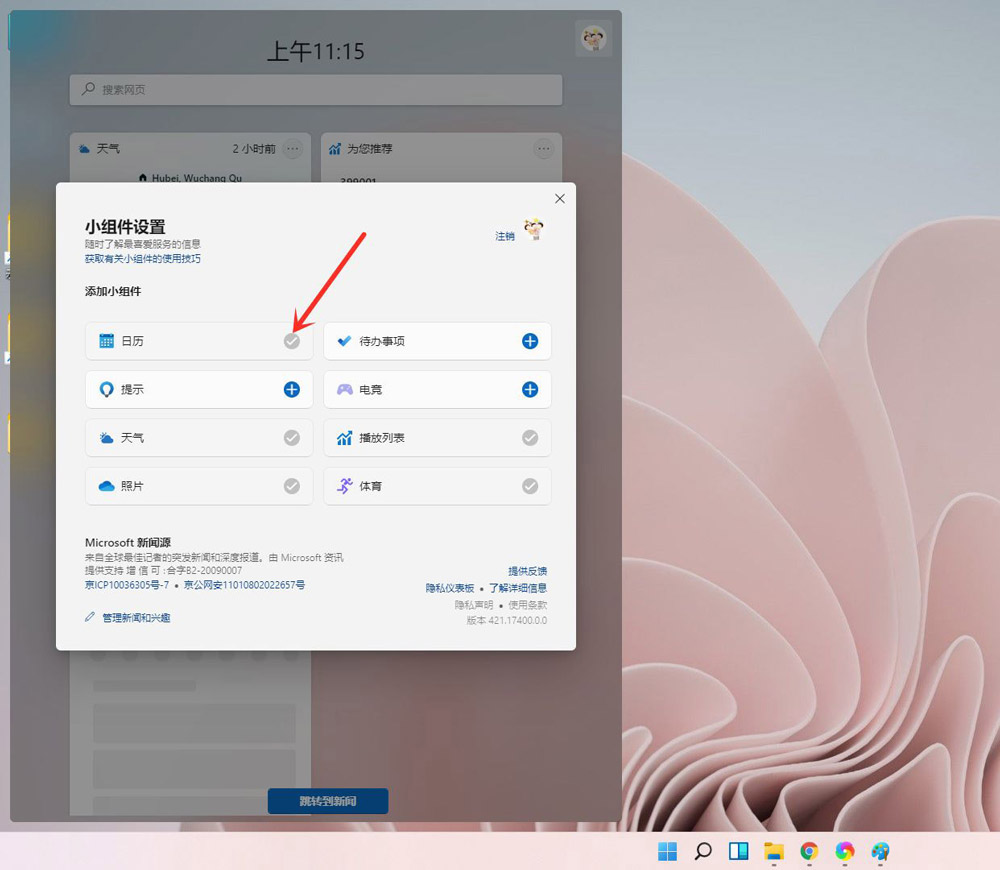Add the 电竞 widget via its plus icon
Screen dimensions: 1000x870
(x=532, y=389)
